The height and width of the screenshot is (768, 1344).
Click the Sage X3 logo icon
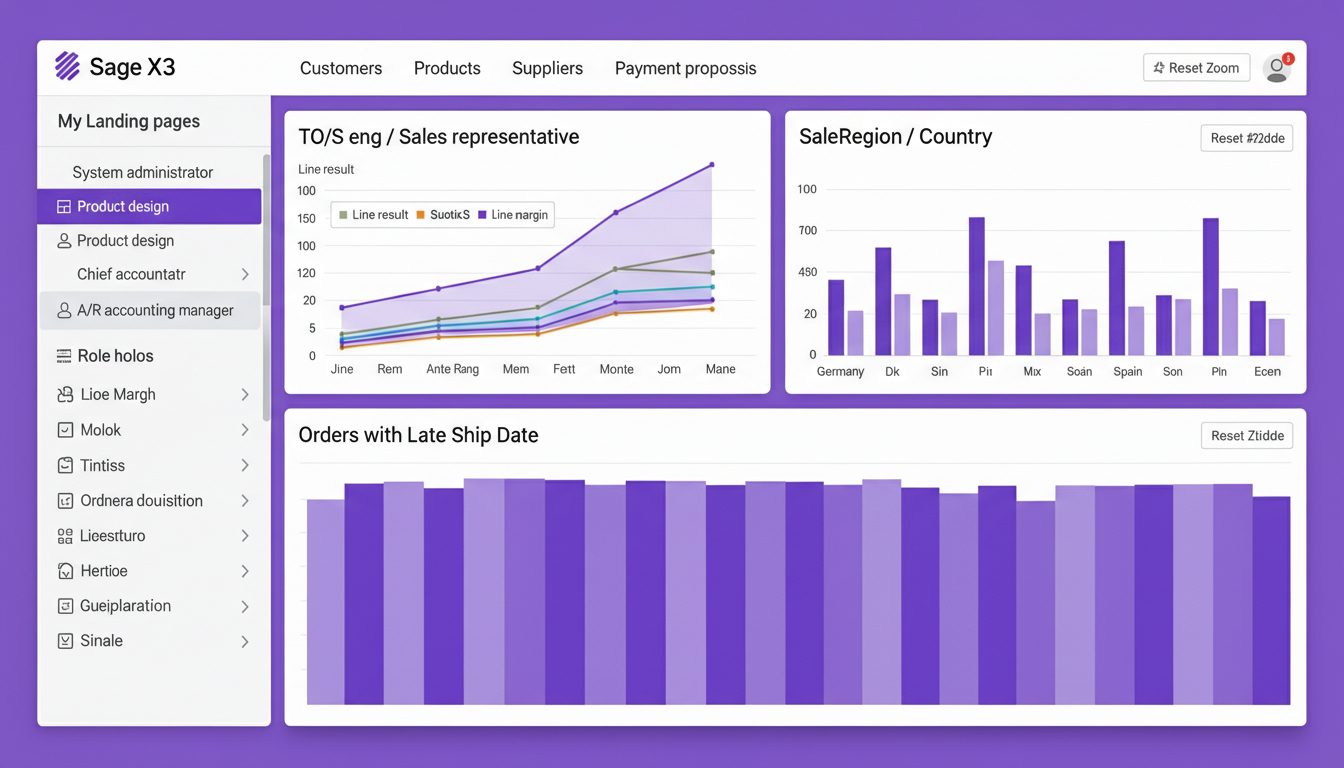click(67, 66)
